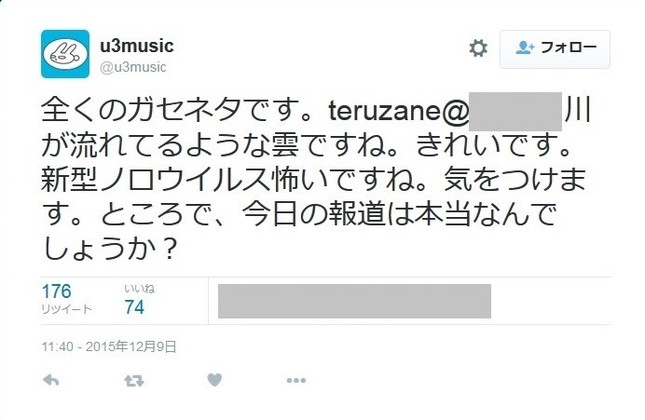
Task: Reply to the u3music tweet
Action: 52,381
